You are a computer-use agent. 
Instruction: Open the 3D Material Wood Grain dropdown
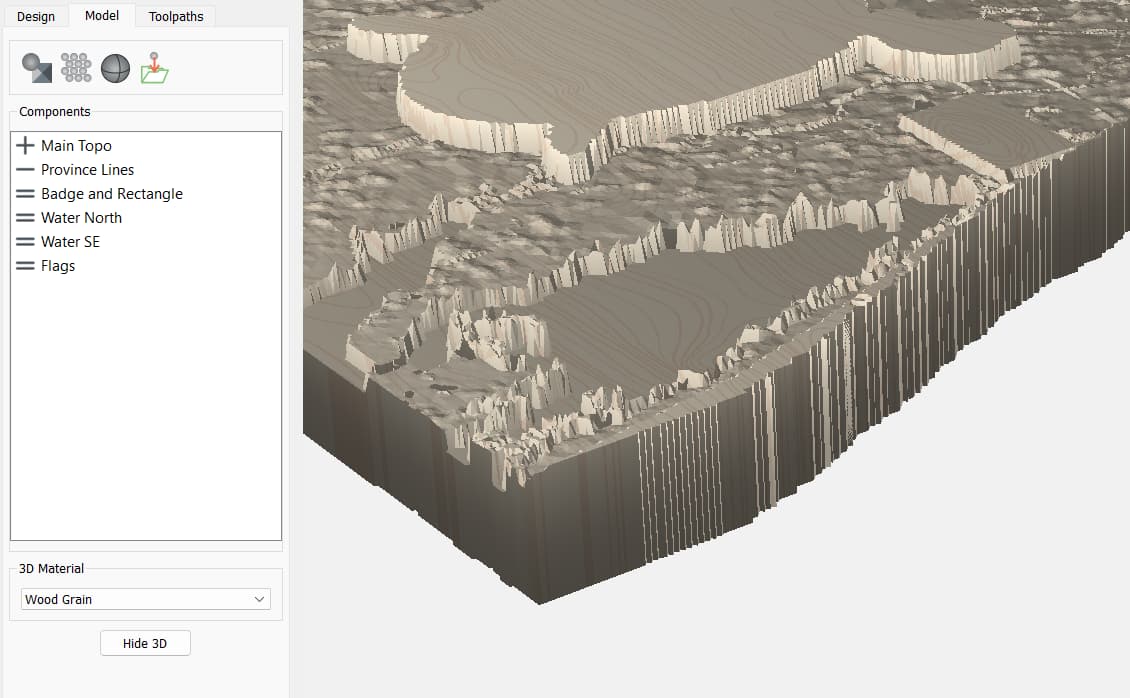click(x=146, y=600)
